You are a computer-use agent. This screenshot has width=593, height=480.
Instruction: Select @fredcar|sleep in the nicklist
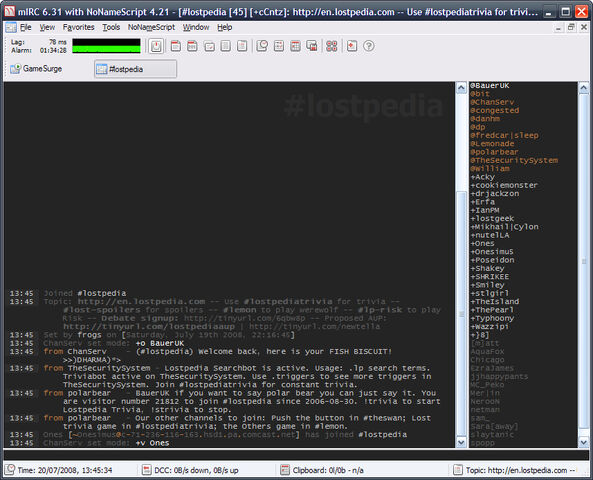click(505, 135)
